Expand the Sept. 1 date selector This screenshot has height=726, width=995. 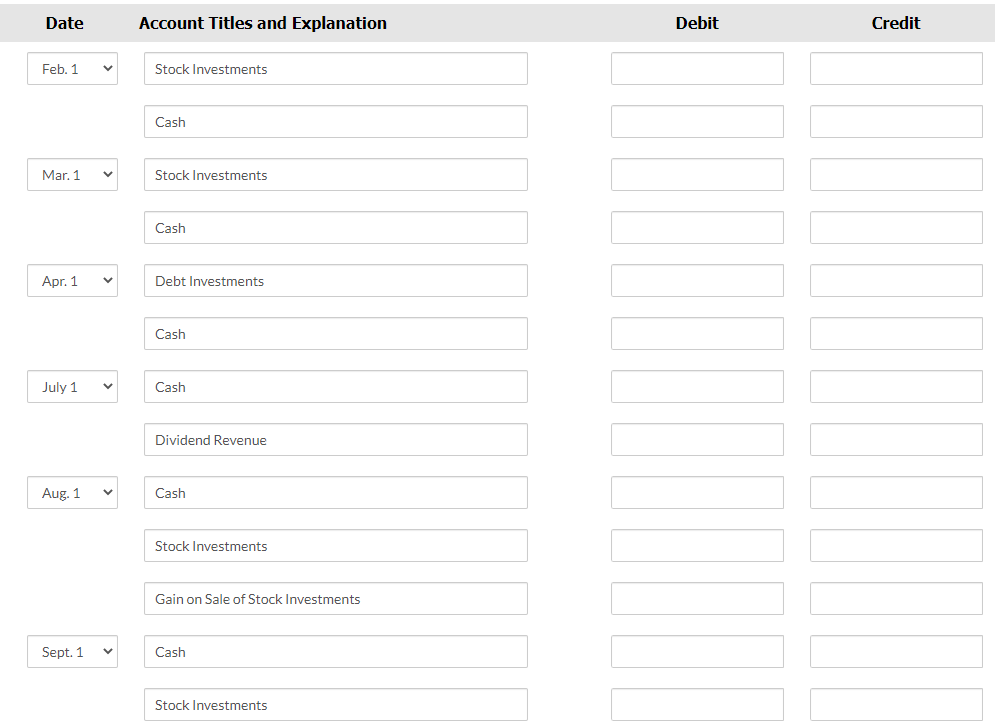coord(72,652)
